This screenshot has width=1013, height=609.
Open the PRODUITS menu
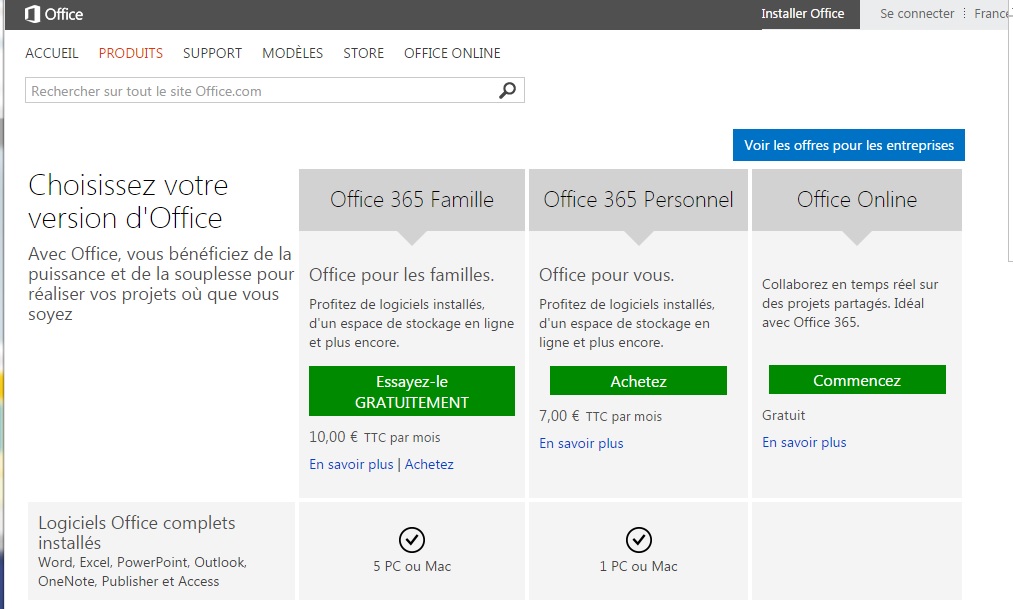[x=131, y=53]
